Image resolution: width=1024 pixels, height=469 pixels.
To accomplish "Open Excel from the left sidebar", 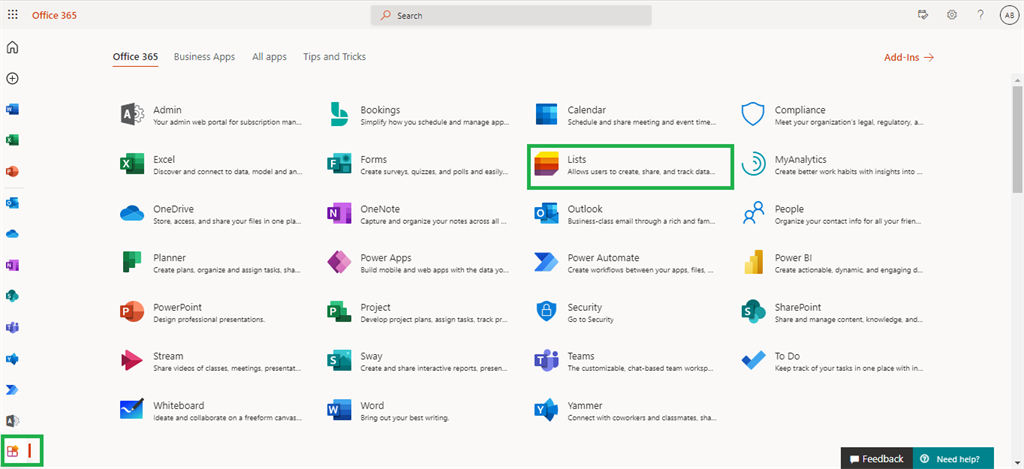I will point(12,140).
